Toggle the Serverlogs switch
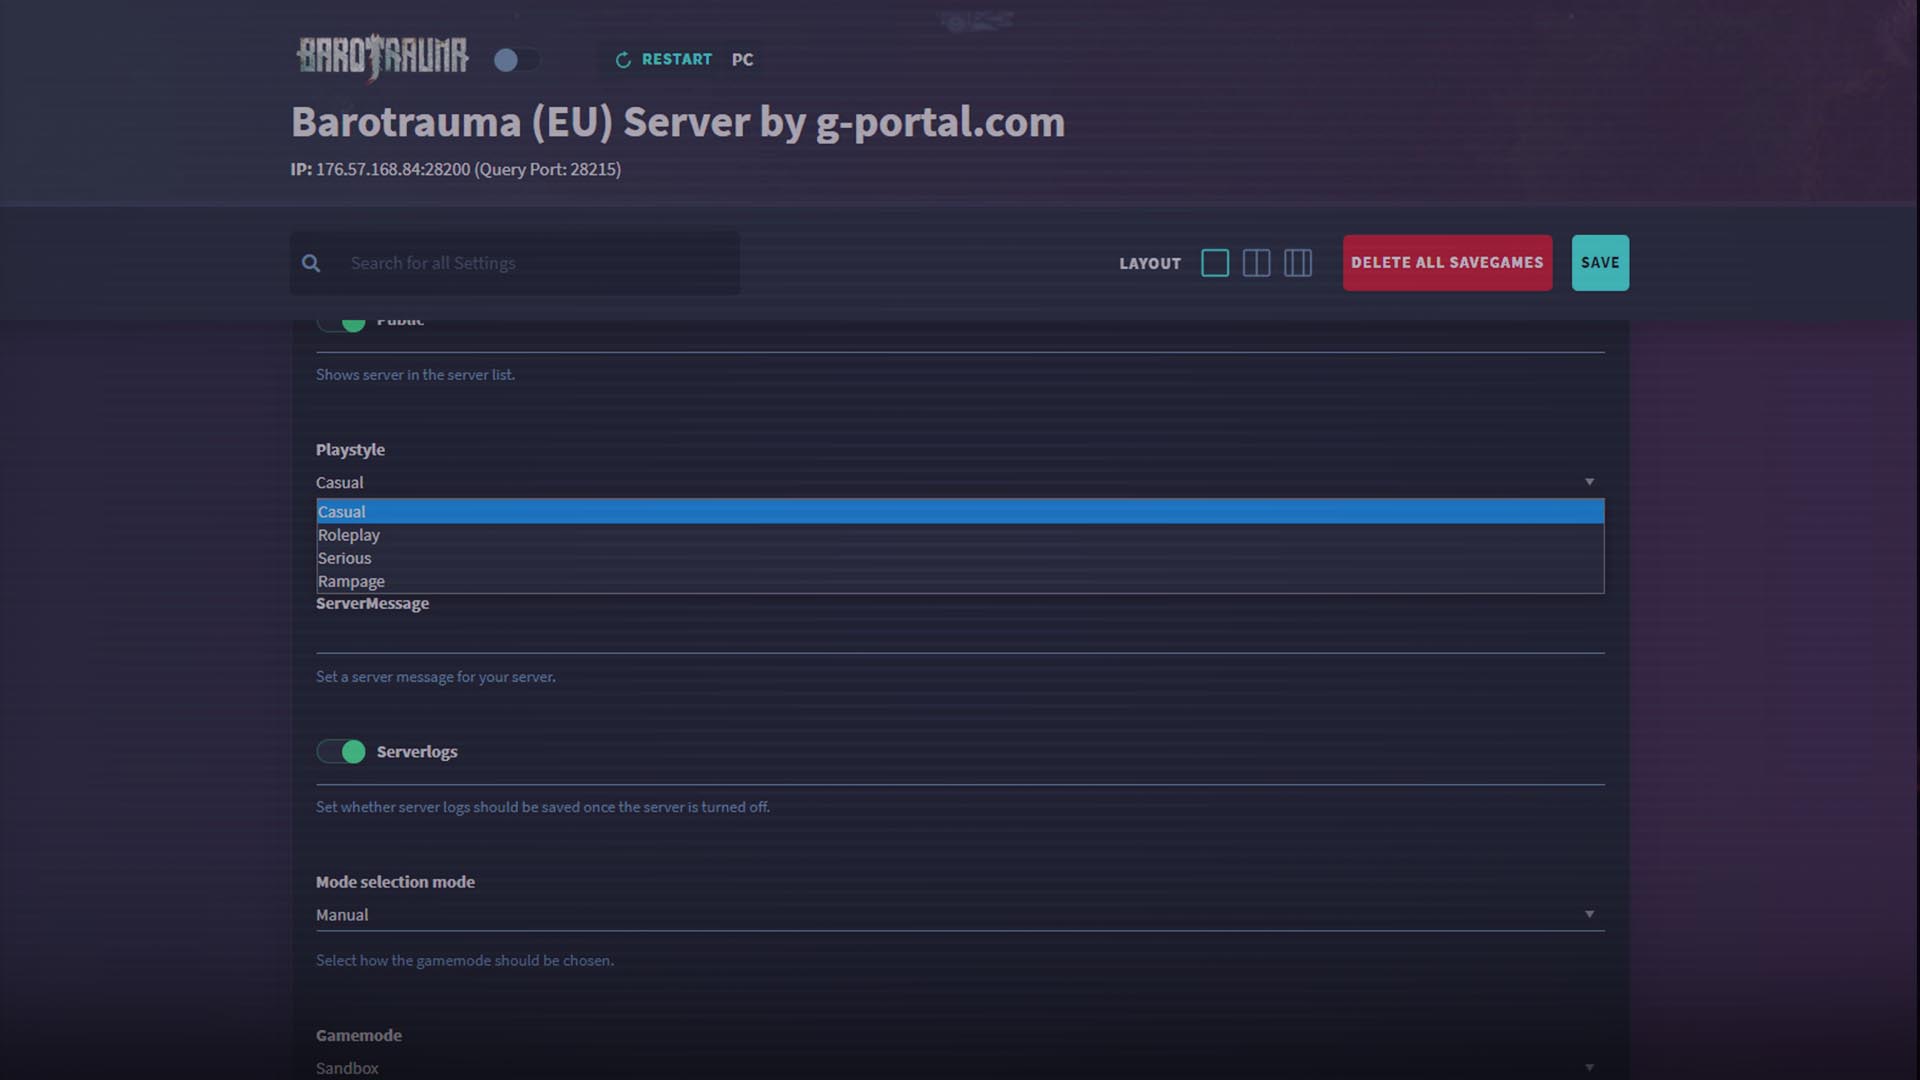The width and height of the screenshot is (1920, 1080). pos(342,751)
